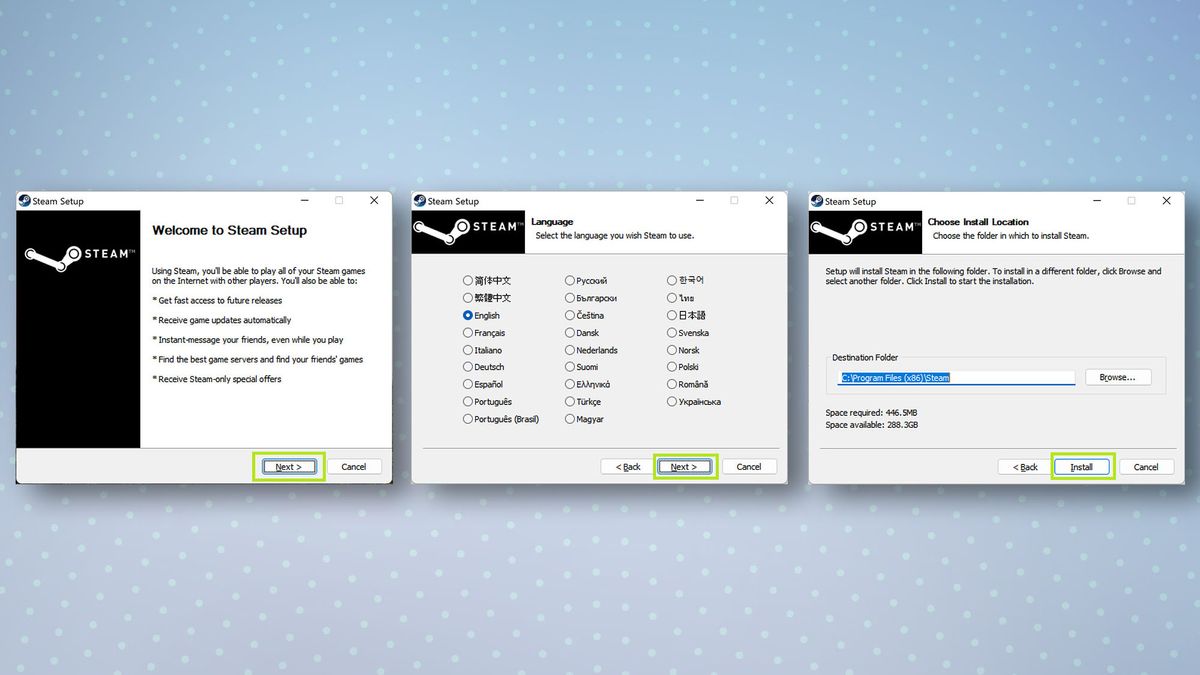This screenshot has height=675, width=1200.
Task: Click the Steam logo banner in the Welcome window
Action: [x=78, y=255]
